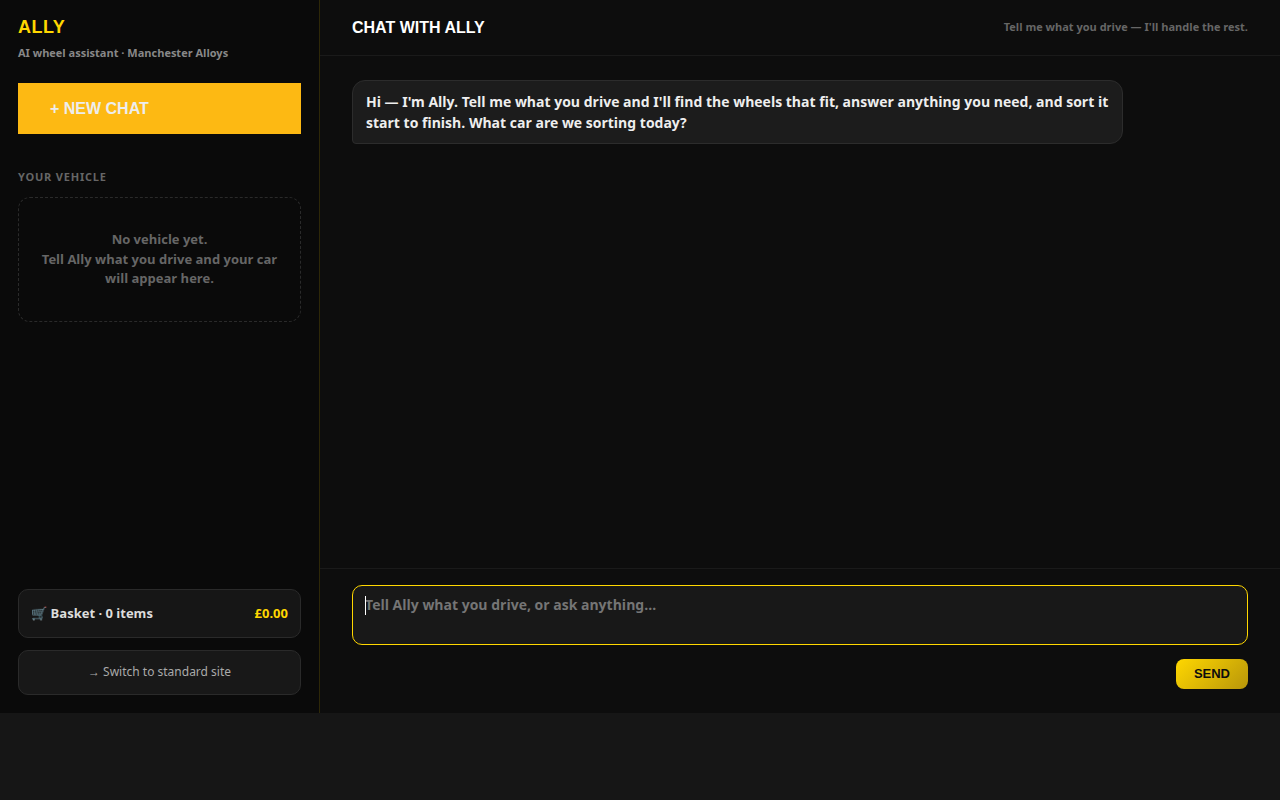
Task: Start a new chat with Ally
Action: (x=159, y=108)
